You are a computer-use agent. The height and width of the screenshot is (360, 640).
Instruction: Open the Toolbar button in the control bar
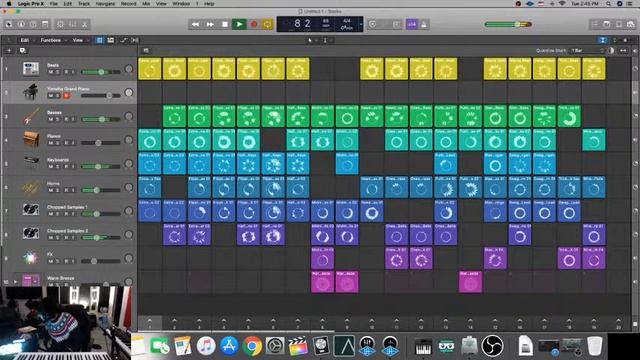pos(45,24)
